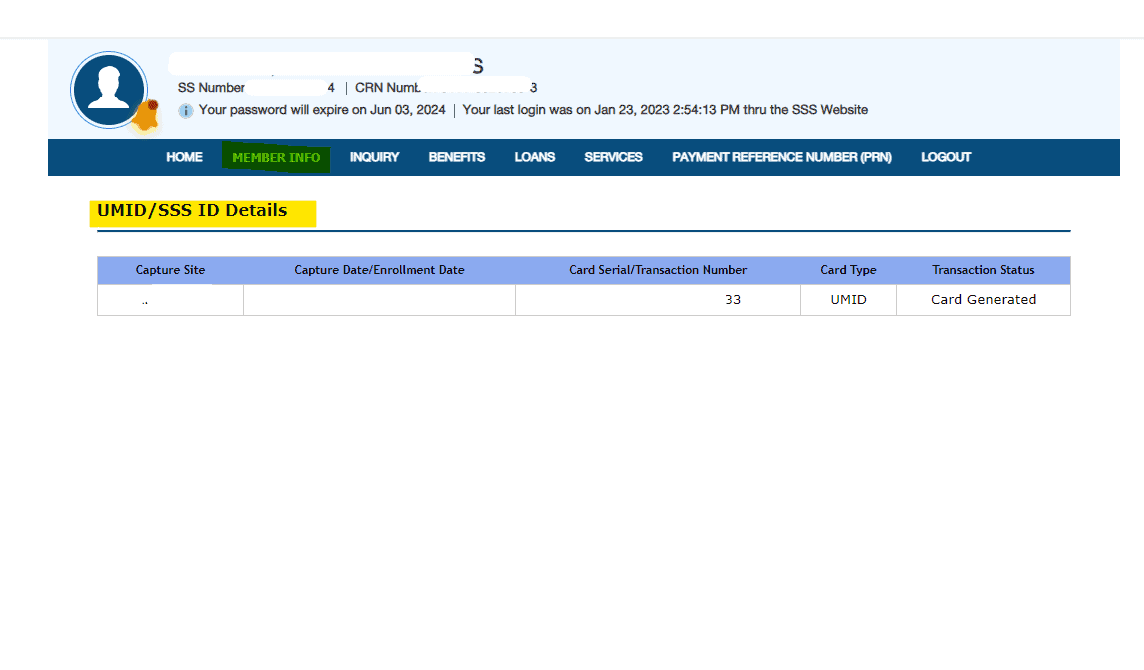
Task: Open the MEMBER INFO menu
Action: coord(276,157)
